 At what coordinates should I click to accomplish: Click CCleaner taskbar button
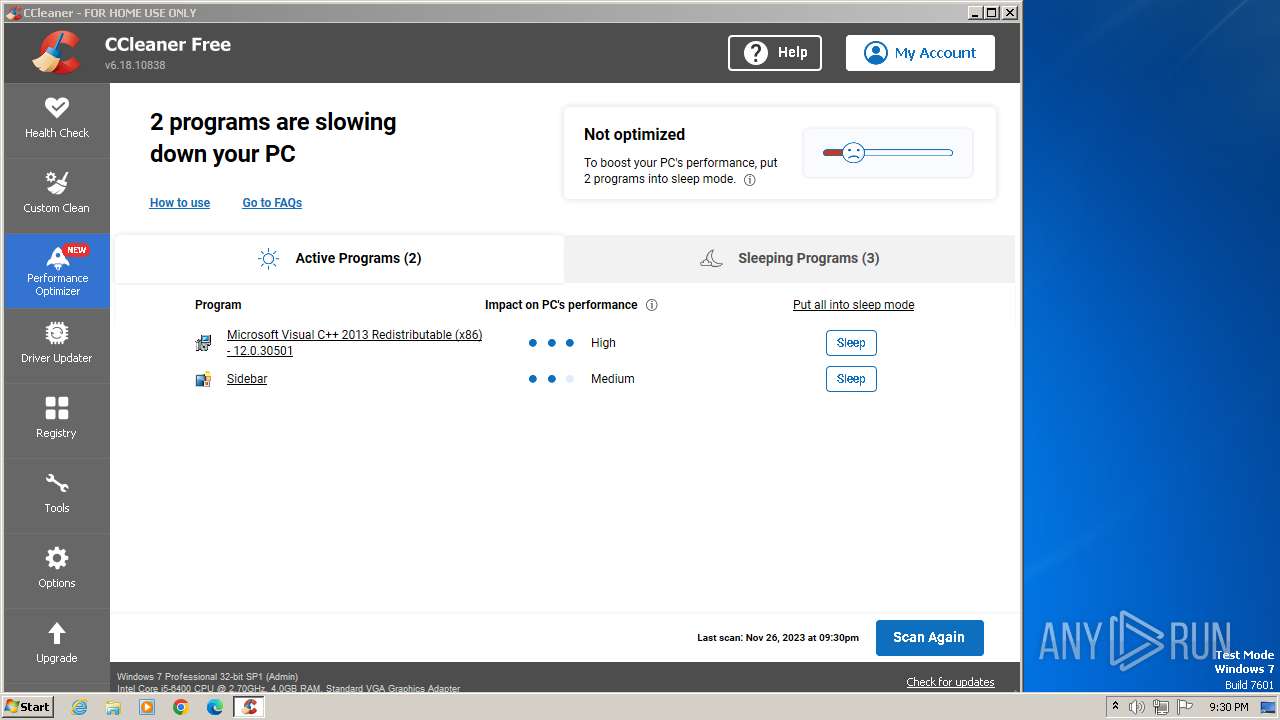(249, 707)
